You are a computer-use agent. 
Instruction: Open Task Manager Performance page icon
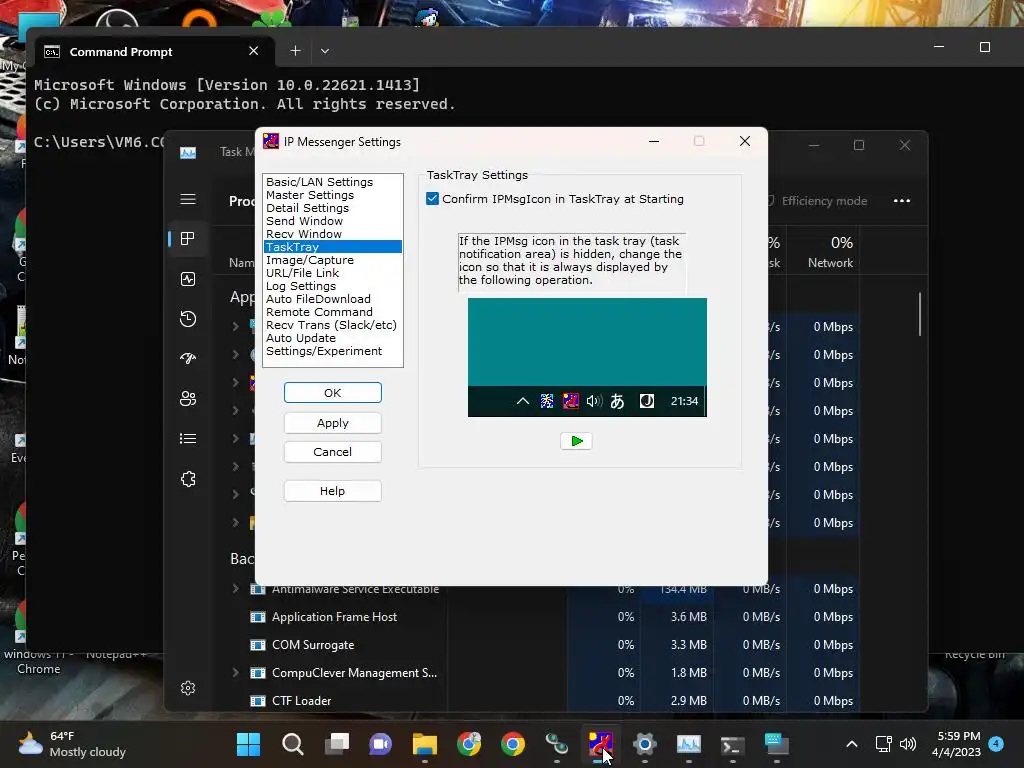[188, 280]
